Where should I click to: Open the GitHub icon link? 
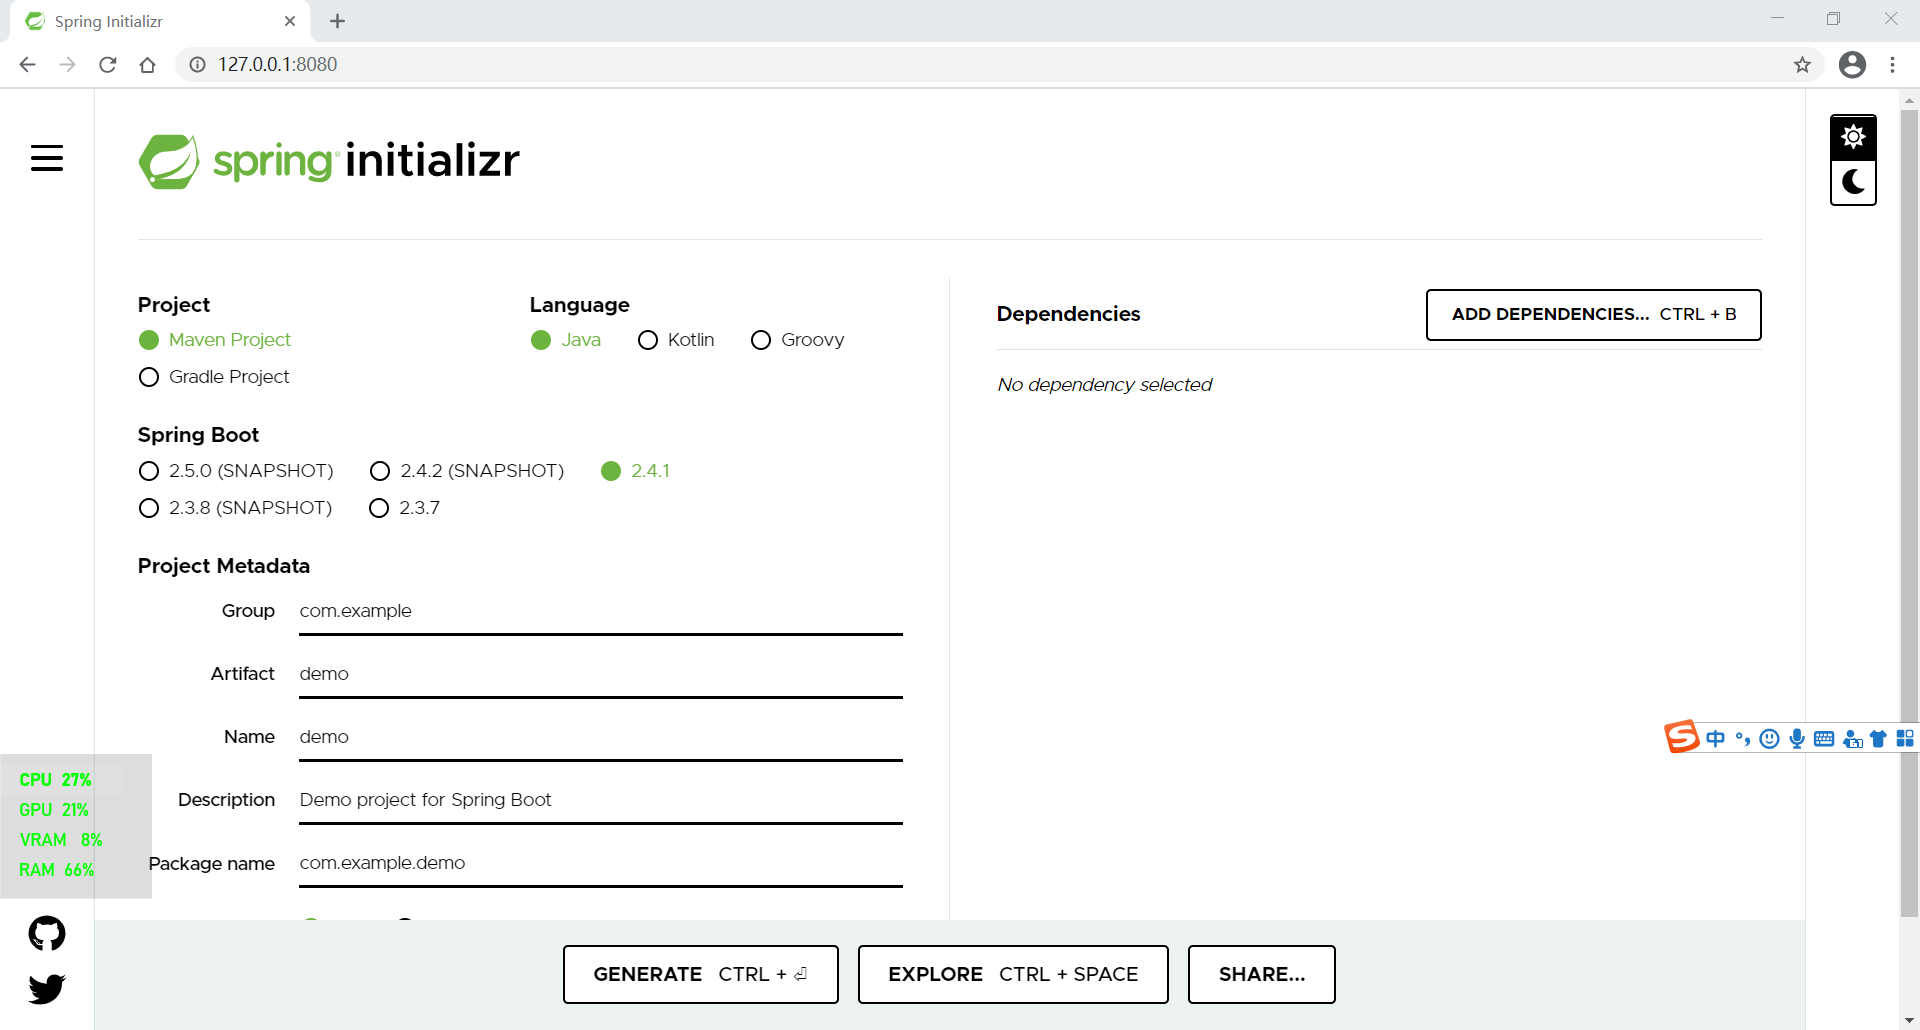[x=47, y=933]
